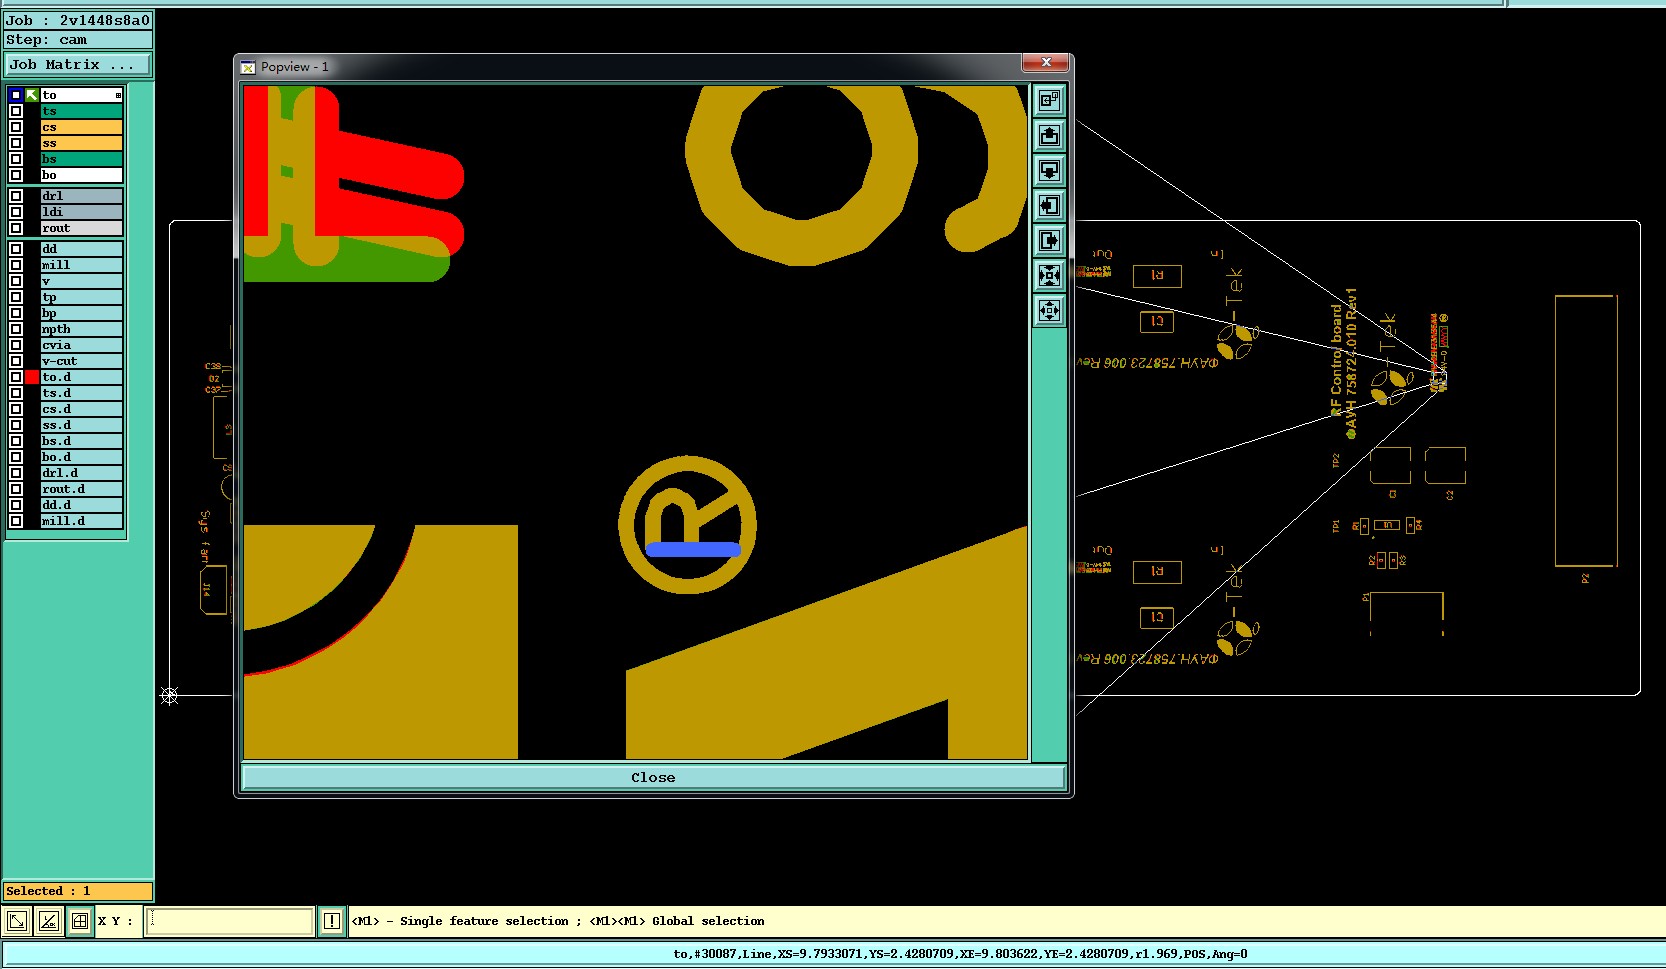Select the 'rout' layer name

click(81, 228)
